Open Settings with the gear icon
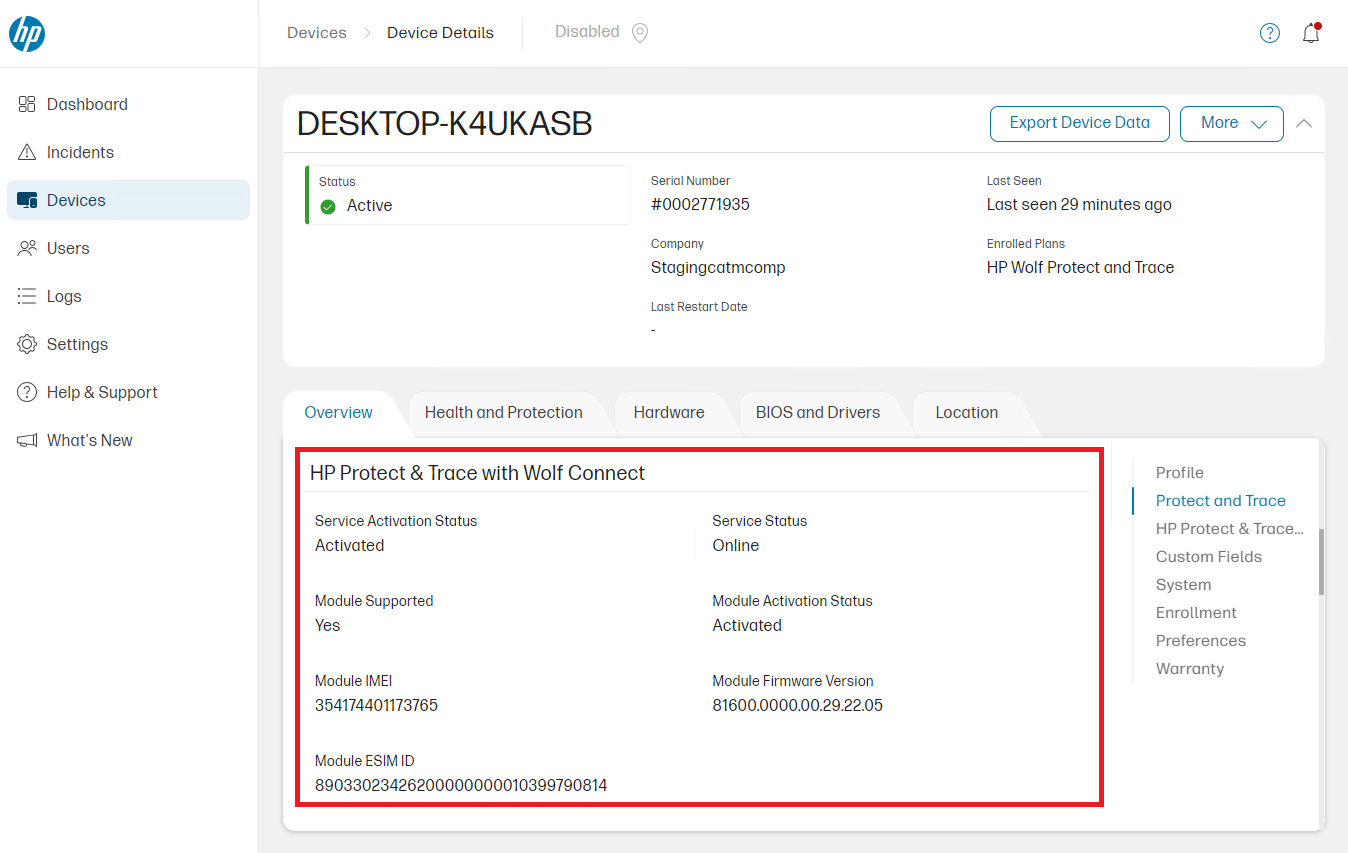Image resolution: width=1348 pixels, height=853 pixels. pos(26,344)
